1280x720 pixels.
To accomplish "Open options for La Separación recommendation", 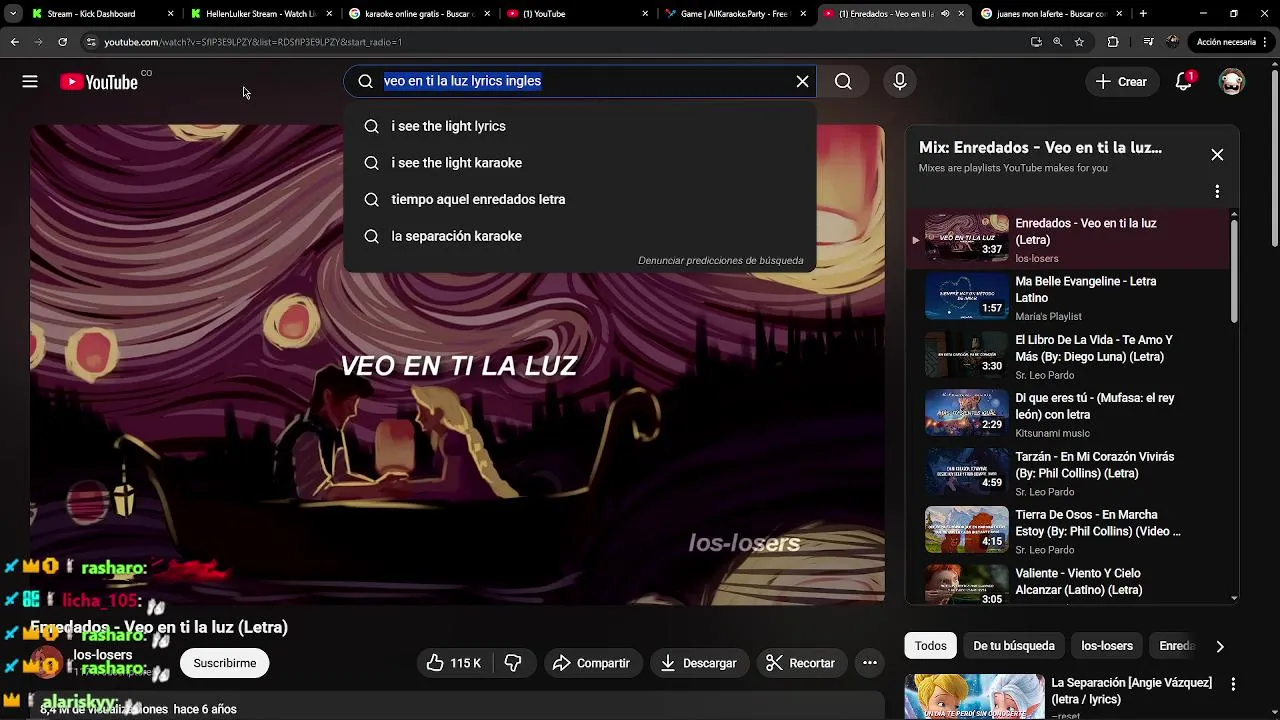I will click(x=1233, y=684).
